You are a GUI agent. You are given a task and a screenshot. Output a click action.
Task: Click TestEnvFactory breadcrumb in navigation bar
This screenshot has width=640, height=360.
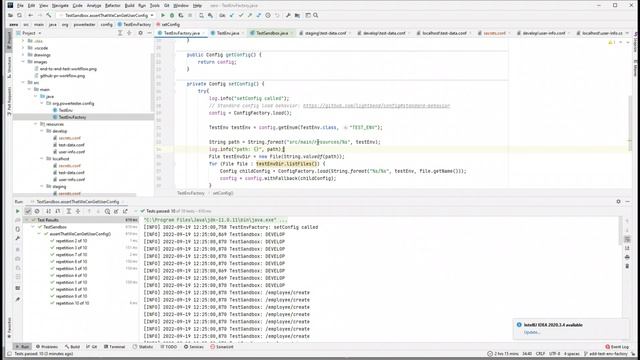(x=135, y=24)
